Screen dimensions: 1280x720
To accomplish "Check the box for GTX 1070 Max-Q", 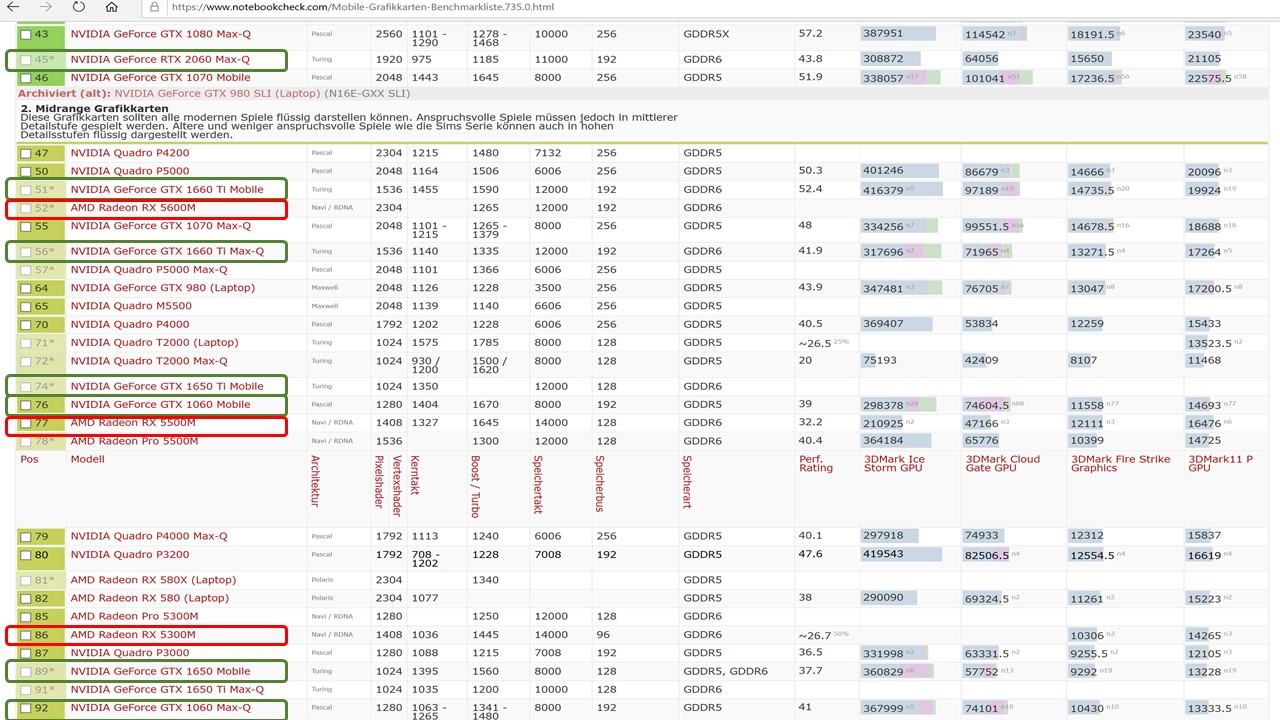I will (x=26, y=227).
